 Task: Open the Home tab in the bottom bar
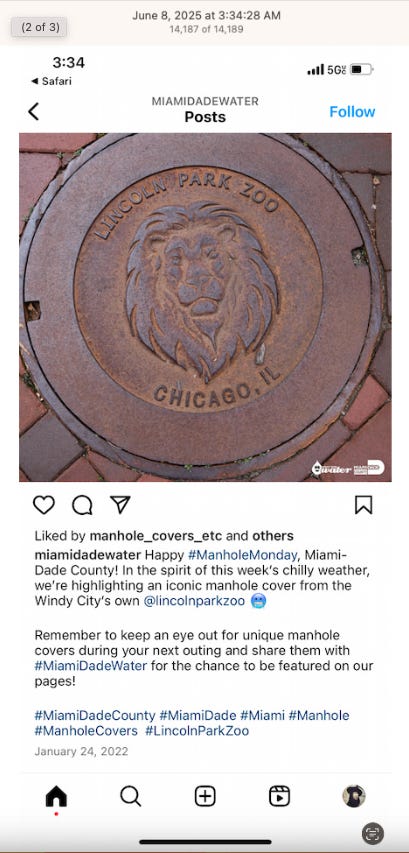click(x=56, y=796)
